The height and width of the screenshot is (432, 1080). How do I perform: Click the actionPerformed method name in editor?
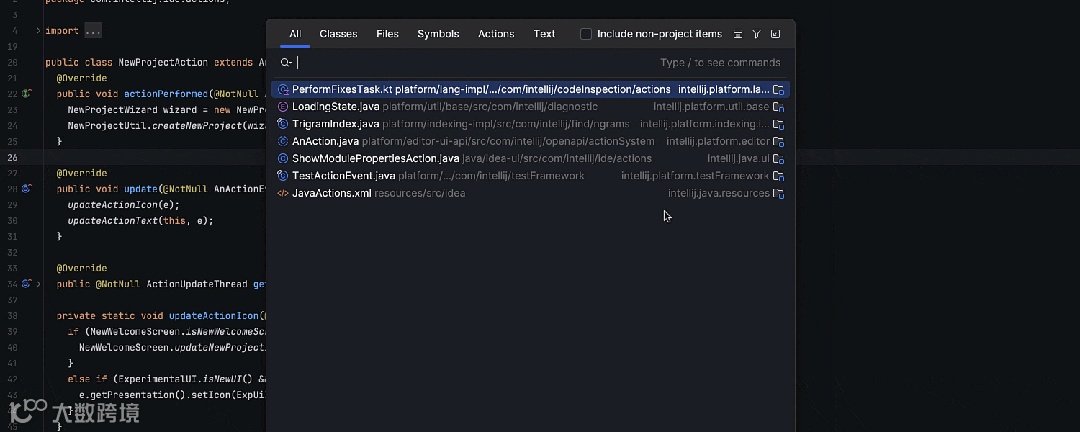164,94
